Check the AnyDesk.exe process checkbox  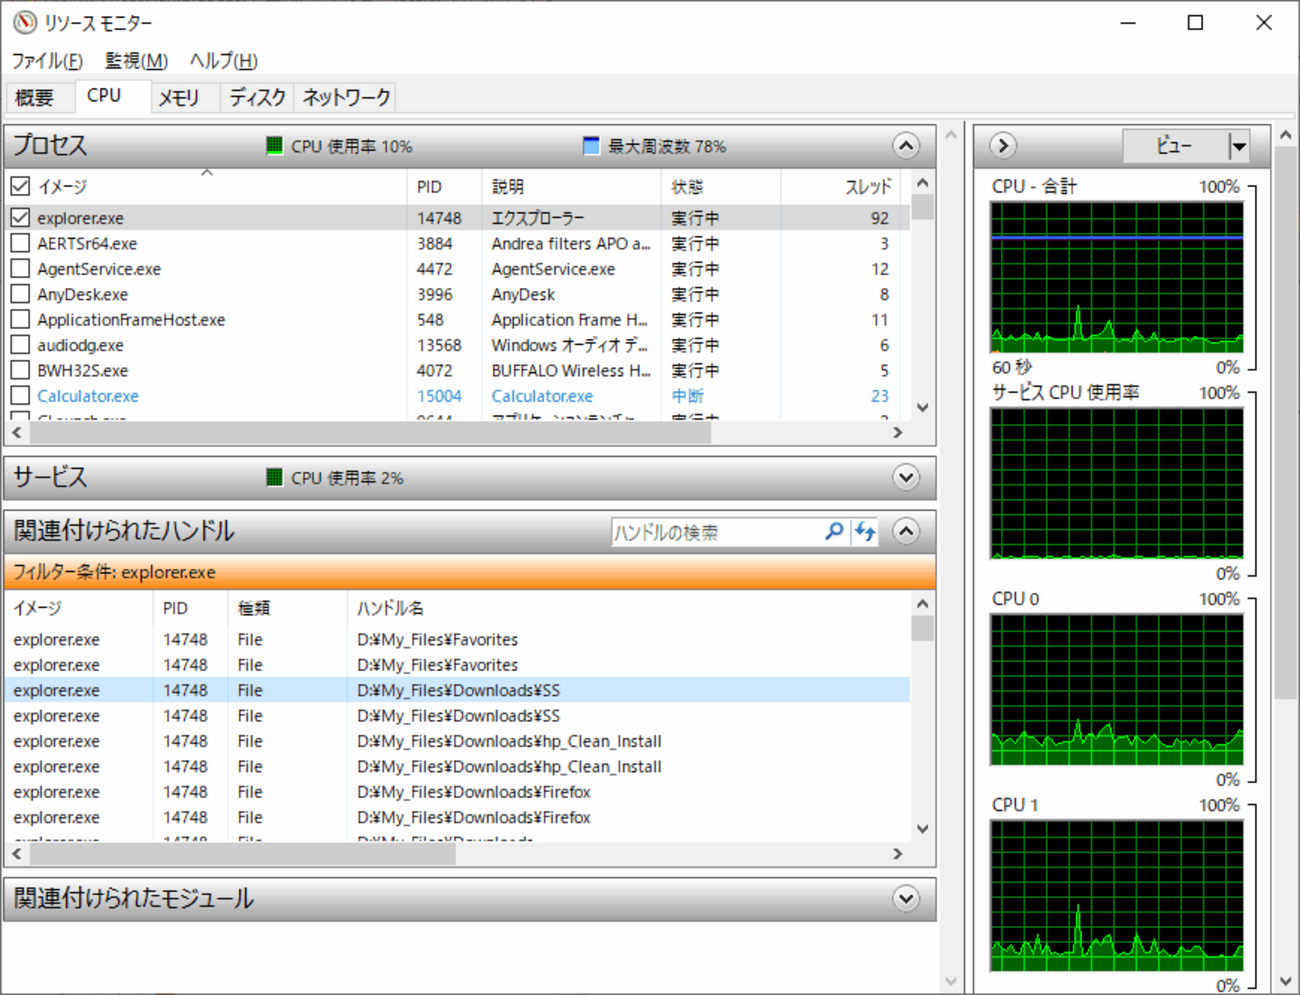pyautogui.click(x=20, y=294)
